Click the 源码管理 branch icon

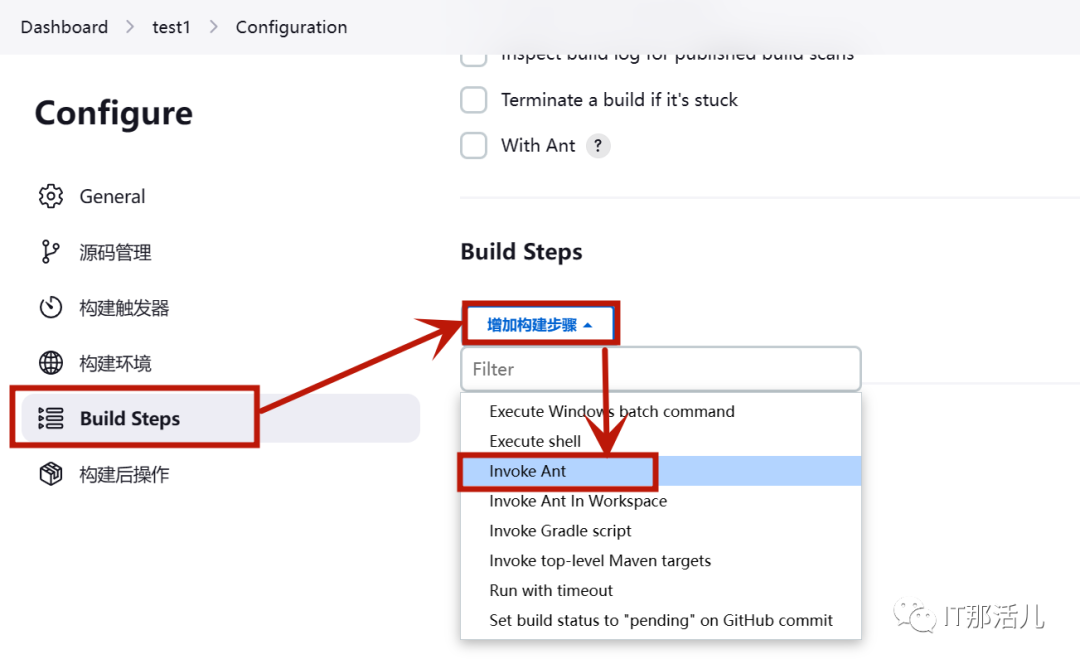click(50, 252)
